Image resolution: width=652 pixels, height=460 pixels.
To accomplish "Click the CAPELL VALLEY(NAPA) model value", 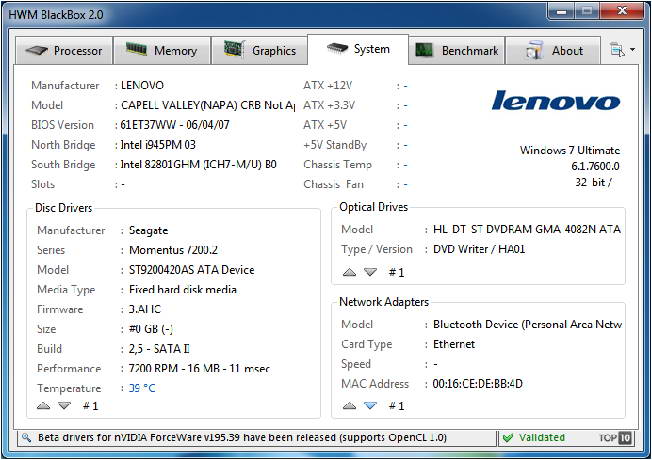I will (207, 105).
